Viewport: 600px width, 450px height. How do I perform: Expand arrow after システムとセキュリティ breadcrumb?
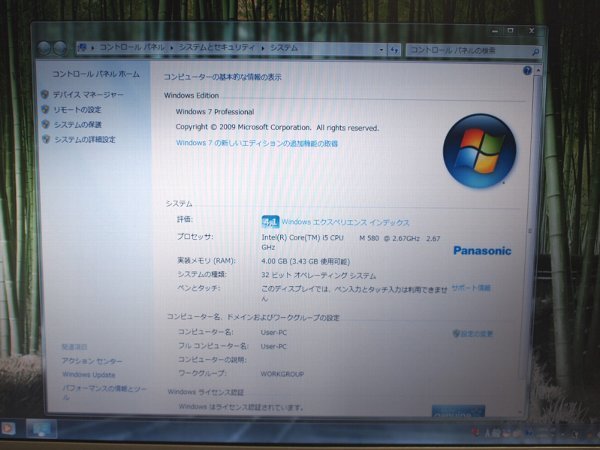[263, 49]
